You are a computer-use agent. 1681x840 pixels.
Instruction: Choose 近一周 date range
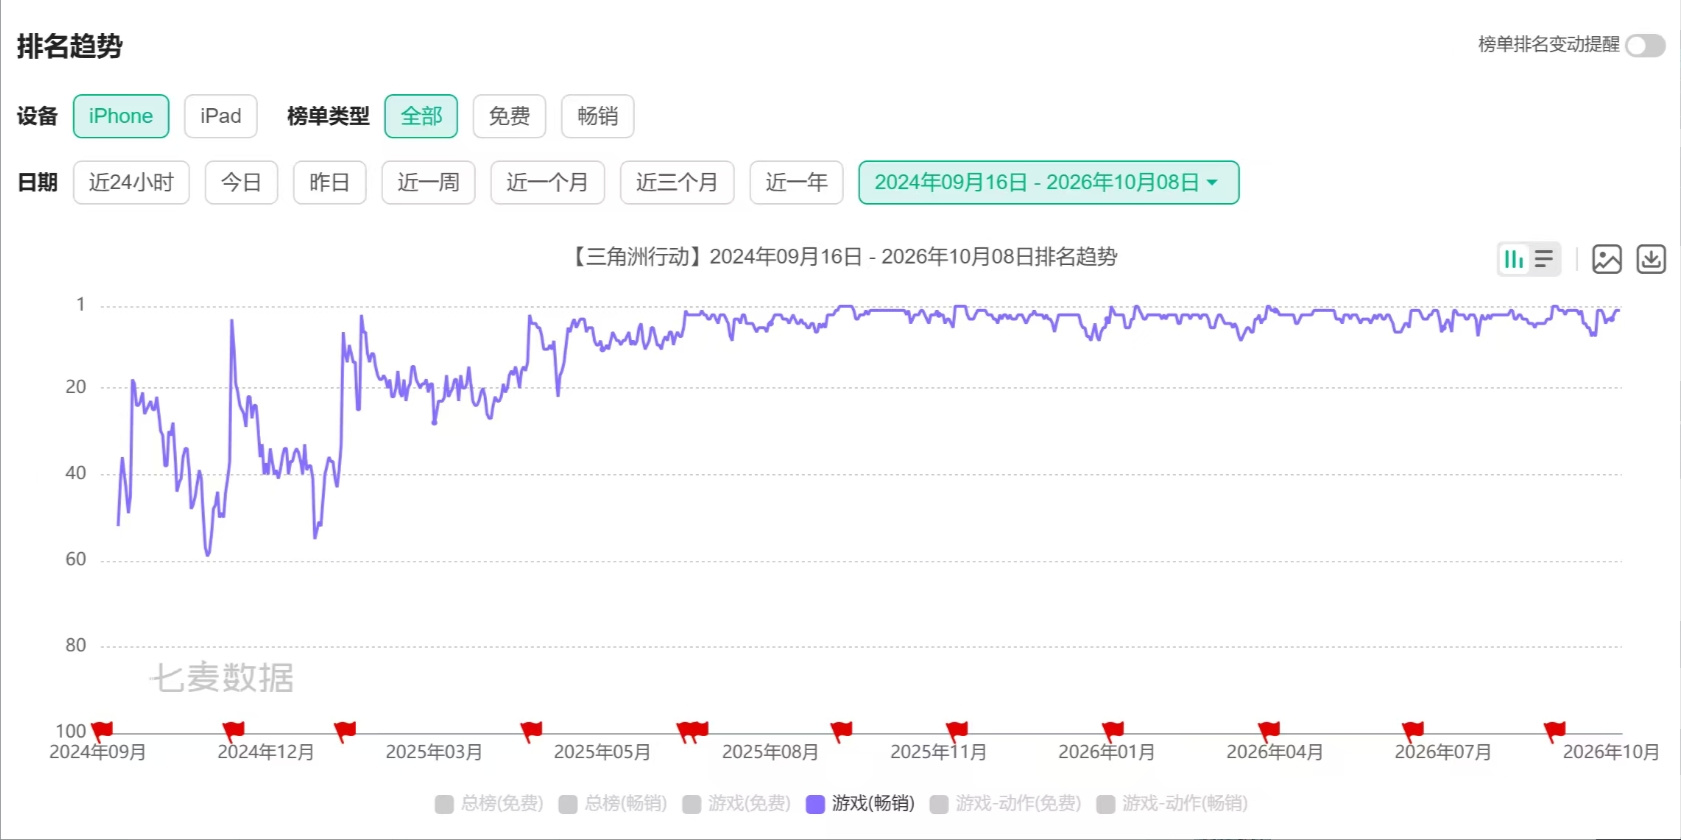pos(428,182)
